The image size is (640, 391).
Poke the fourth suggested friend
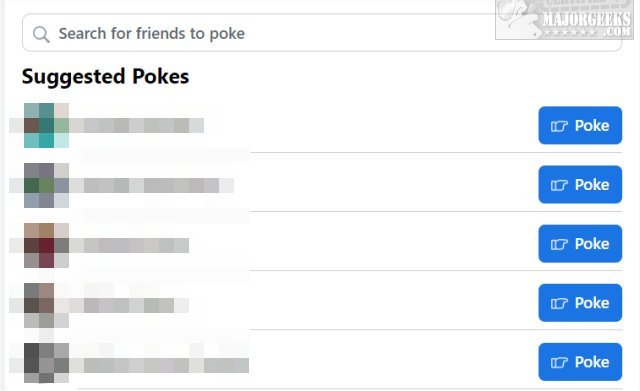(580, 303)
